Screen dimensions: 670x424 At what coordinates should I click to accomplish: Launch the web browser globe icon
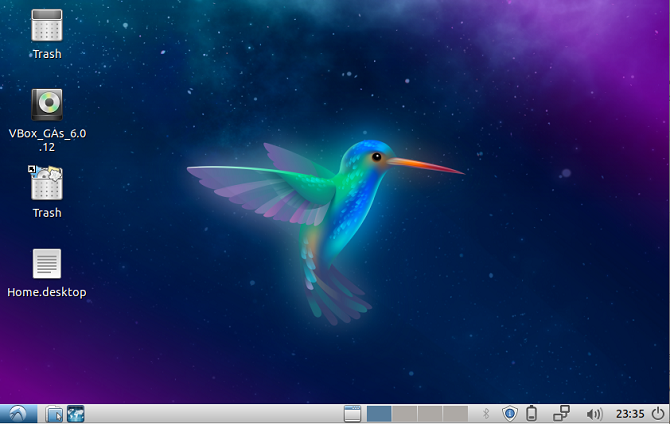pyautogui.click(x=76, y=414)
